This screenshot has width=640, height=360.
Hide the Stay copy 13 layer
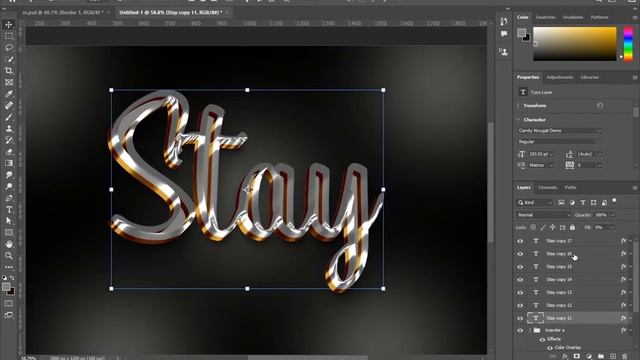pyautogui.click(x=520, y=293)
